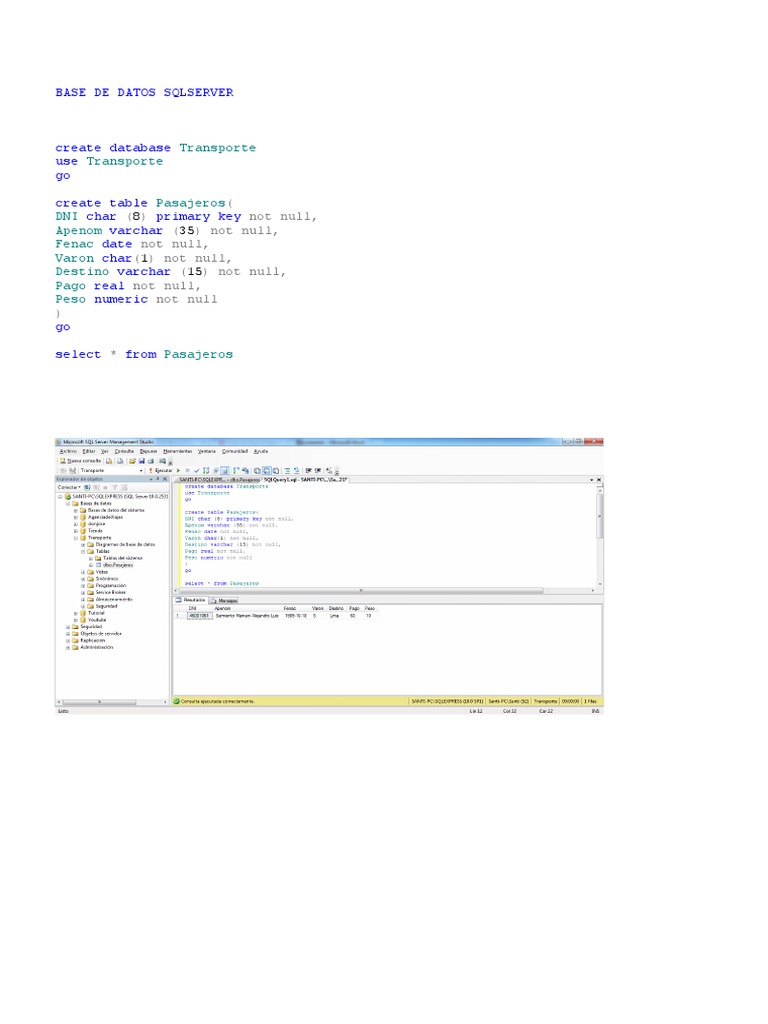This screenshot has width=768, height=1024.
Task: Click the green debug play icon
Action: click(x=179, y=470)
